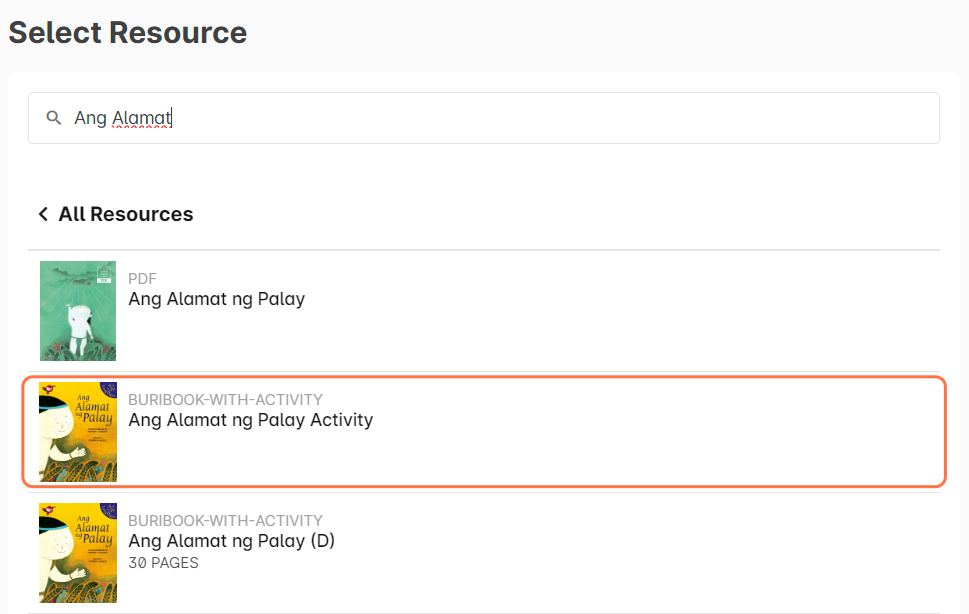Click the 30 PAGES text

[163, 563]
